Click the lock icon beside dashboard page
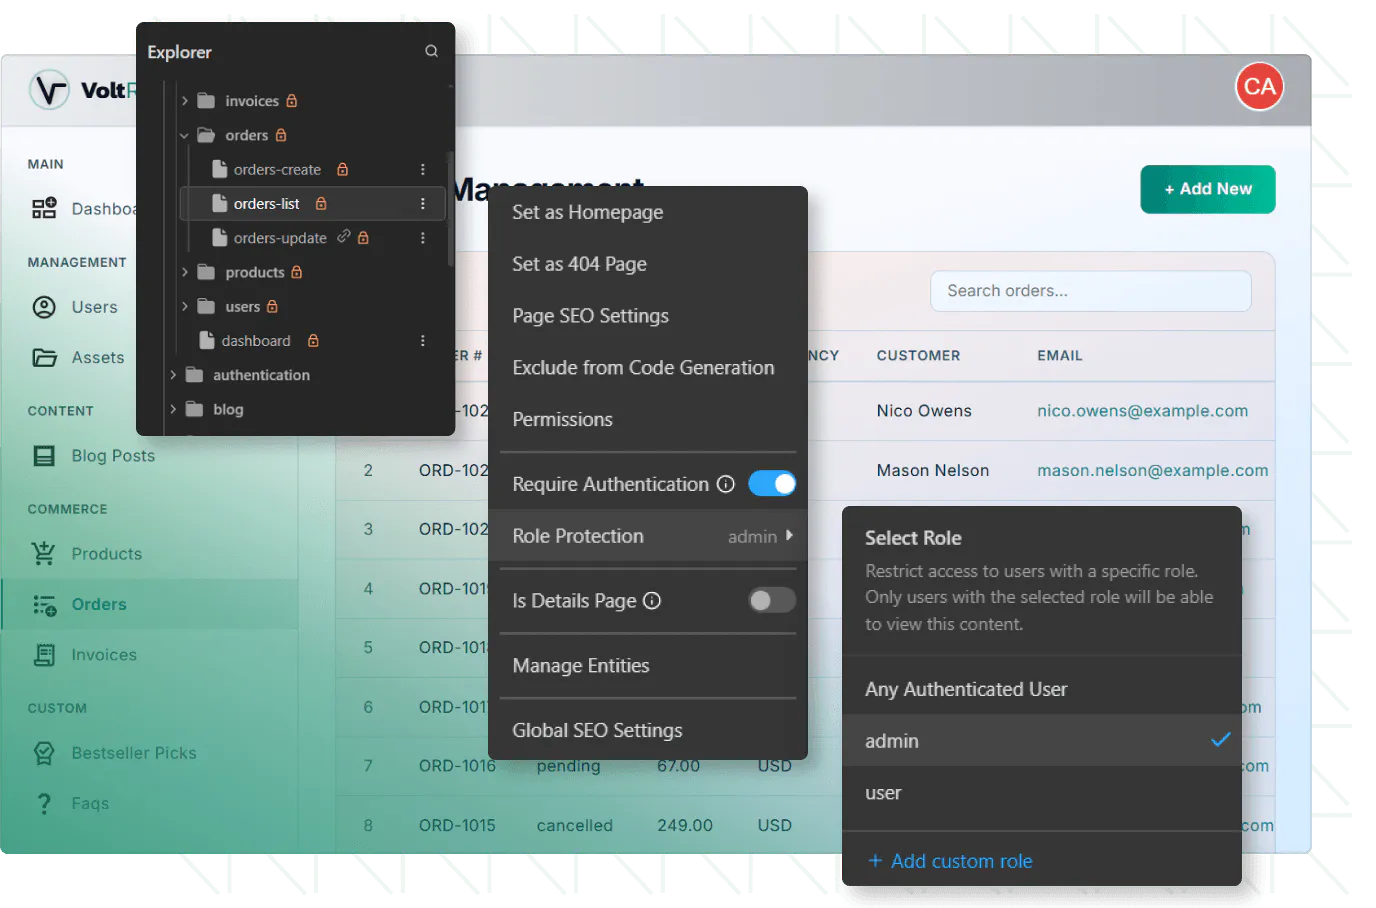Viewport: 1376px width, 908px height. (313, 341)
